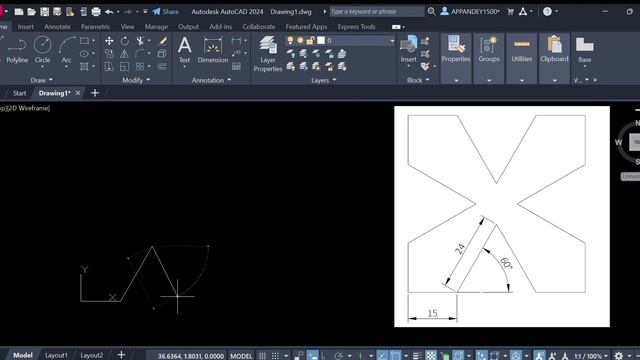Sign in menu APPANDEY1500

(470, 11)
